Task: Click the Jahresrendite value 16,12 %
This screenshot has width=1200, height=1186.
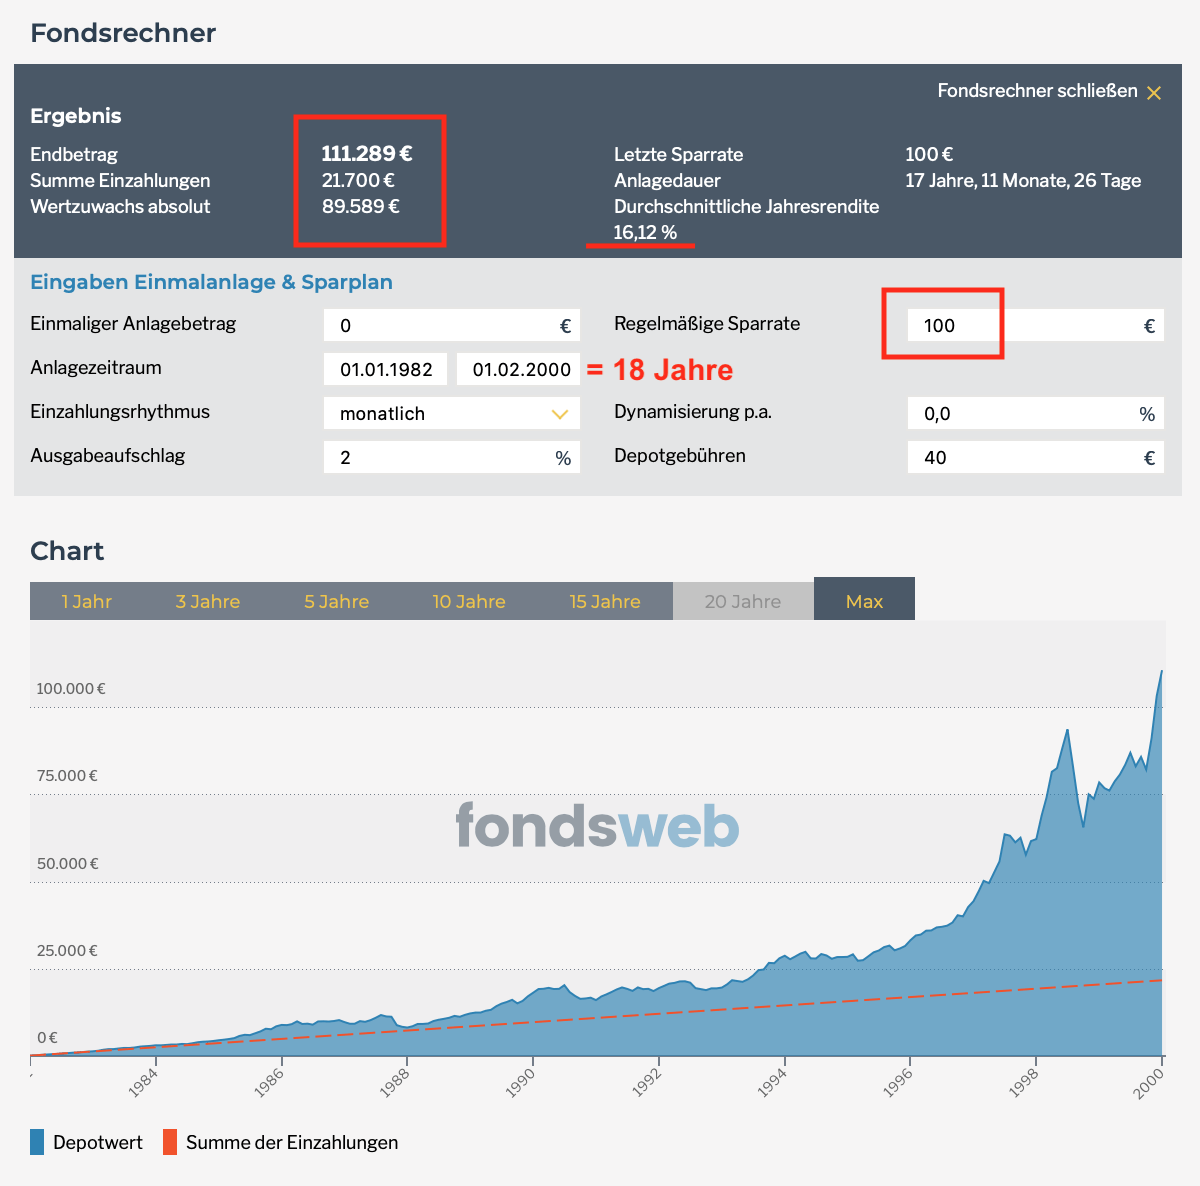Action: pyautogui.click(x=645, y=232)
